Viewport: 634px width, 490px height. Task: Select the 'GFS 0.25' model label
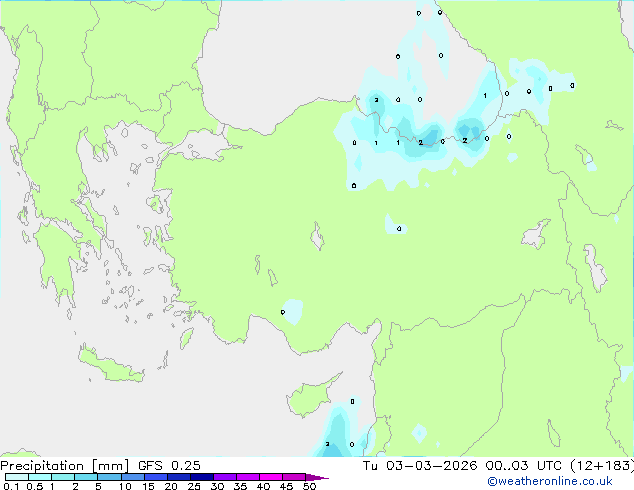click(169, 466)
